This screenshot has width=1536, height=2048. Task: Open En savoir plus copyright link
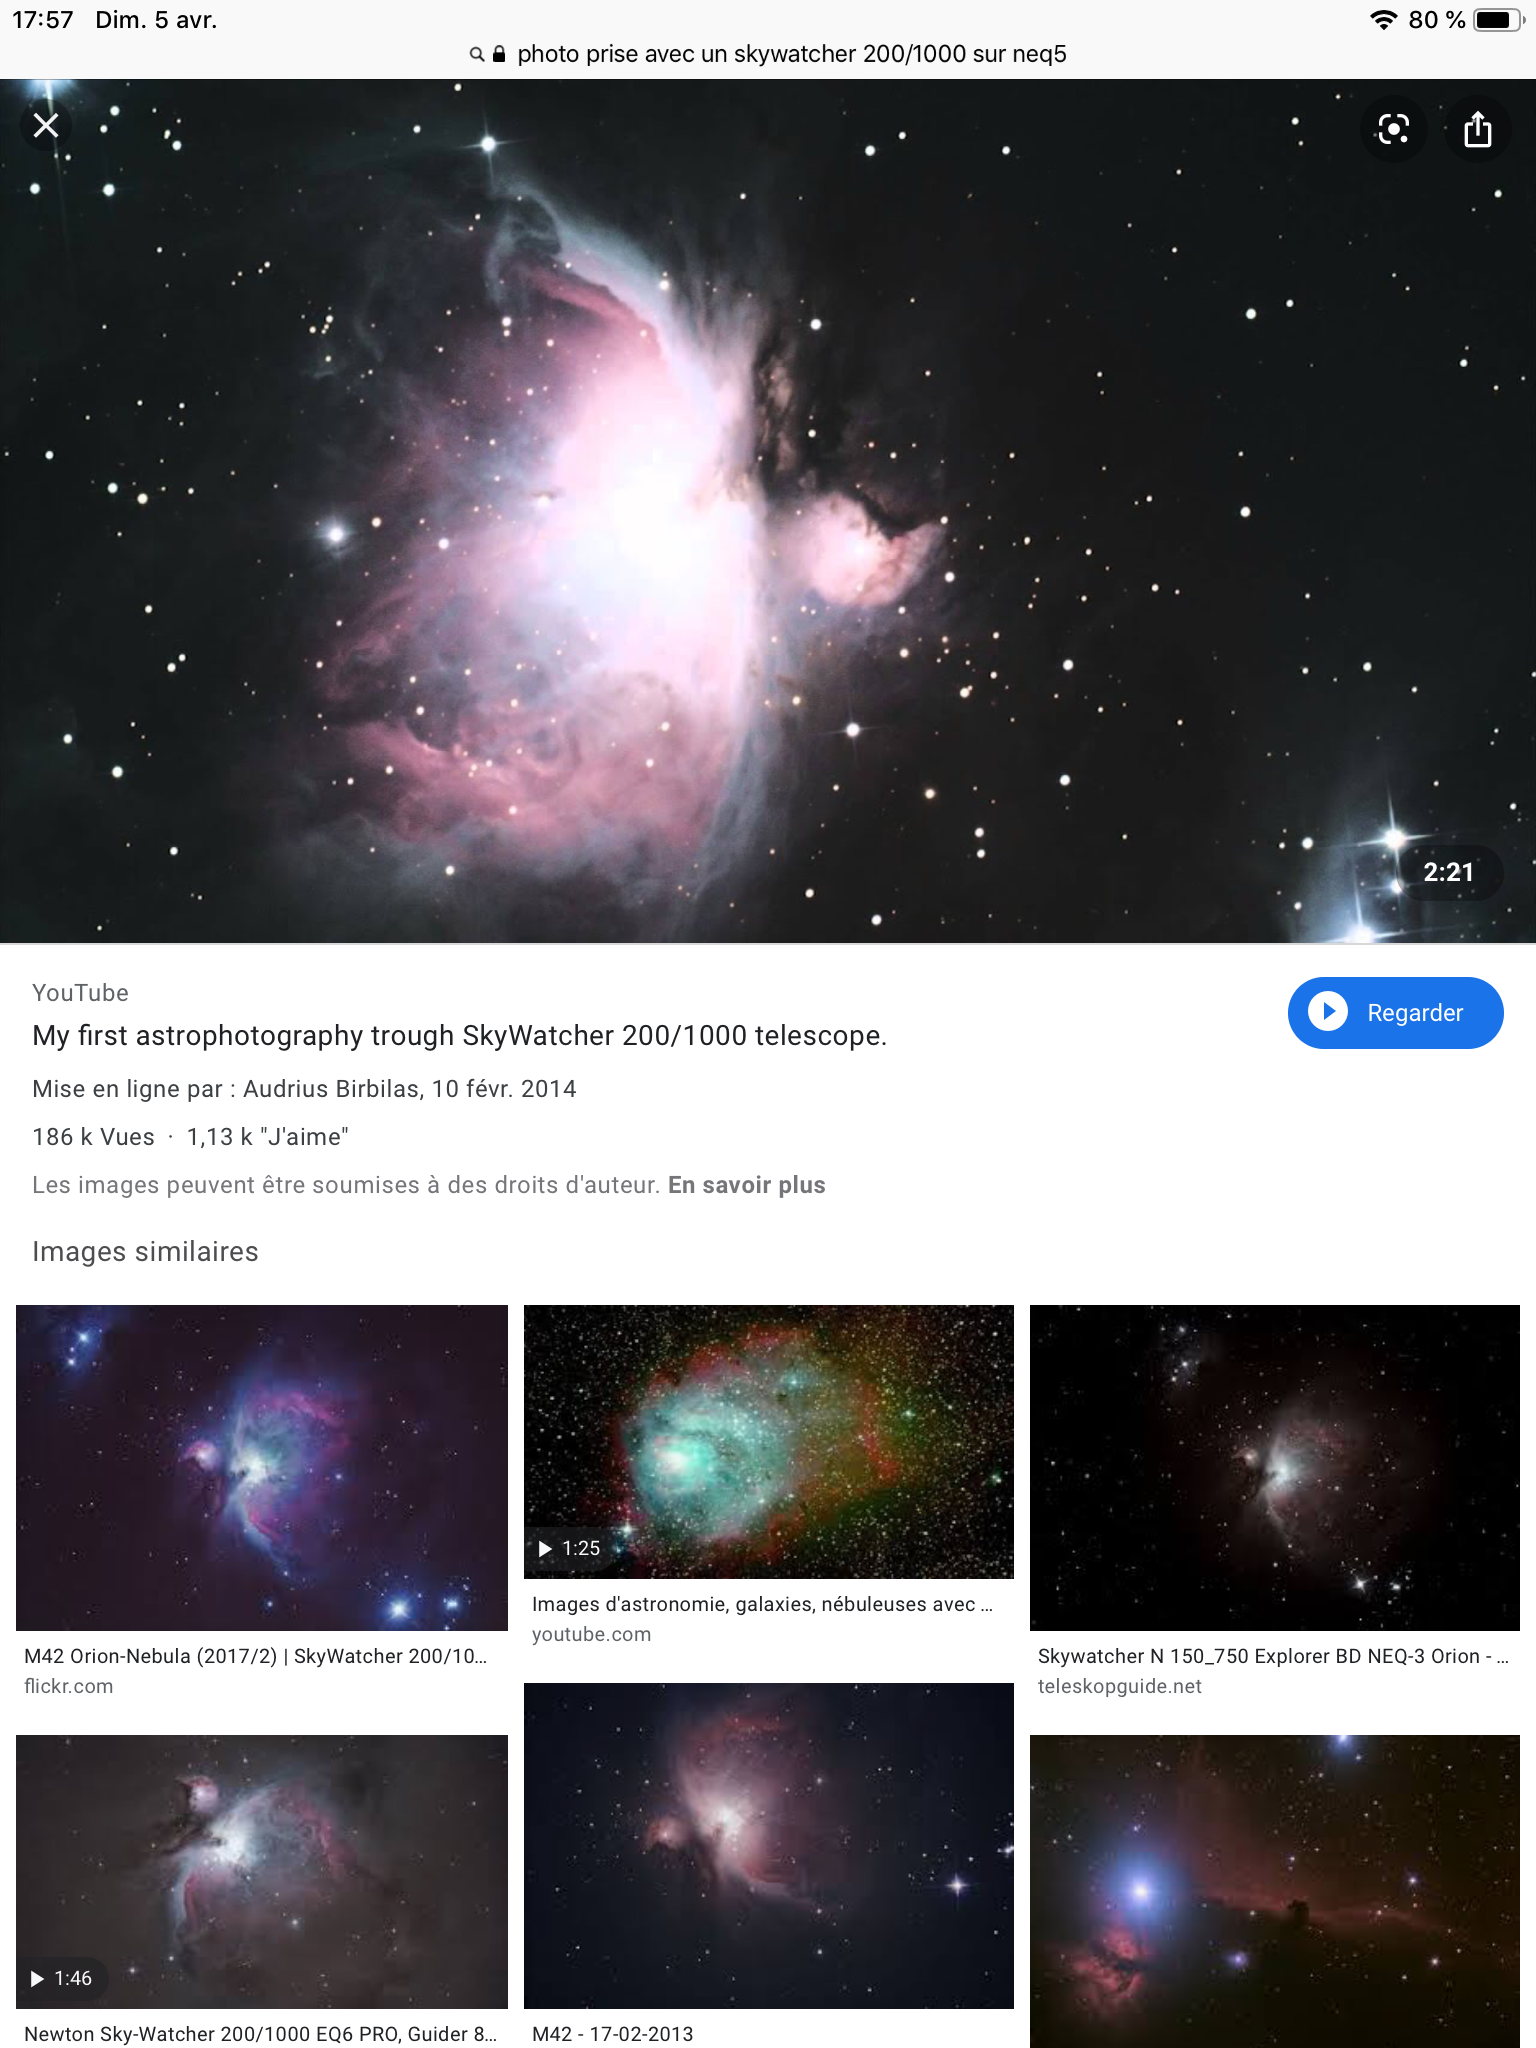[746, 1185]
